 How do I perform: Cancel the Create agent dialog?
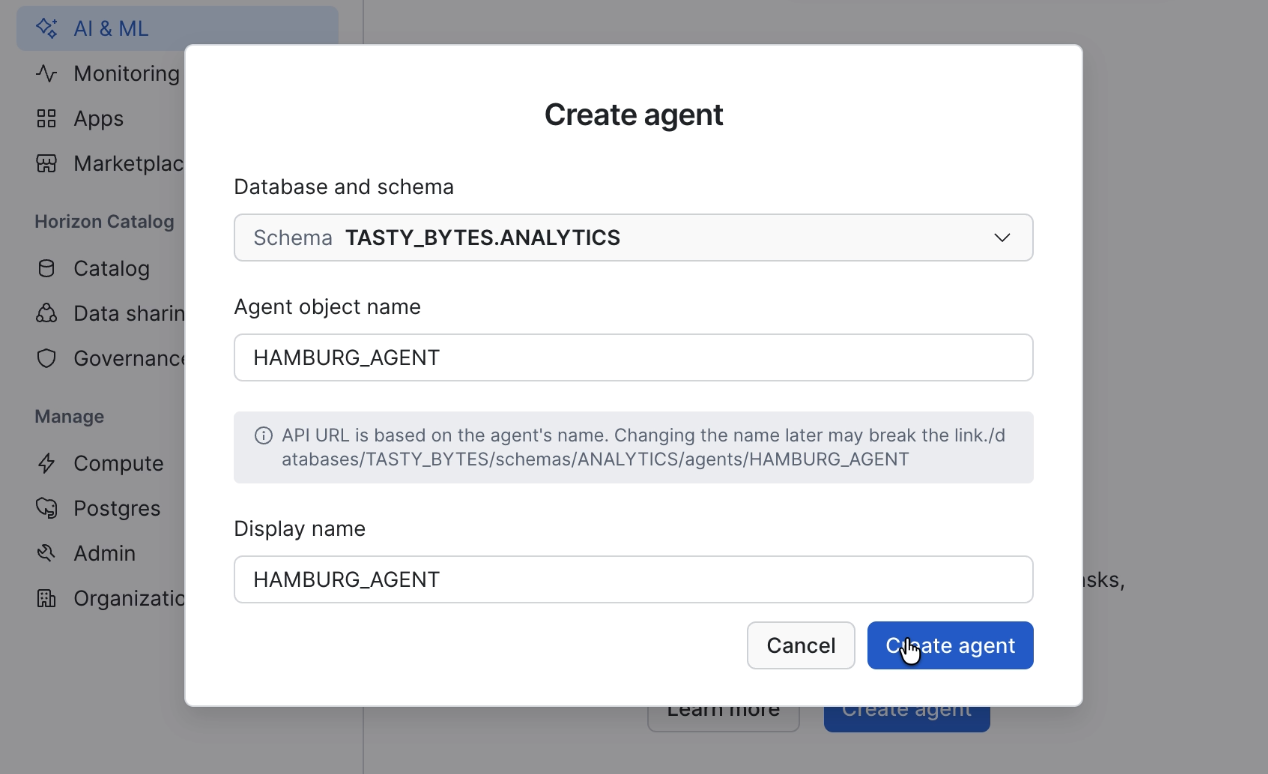pos(801,645)
